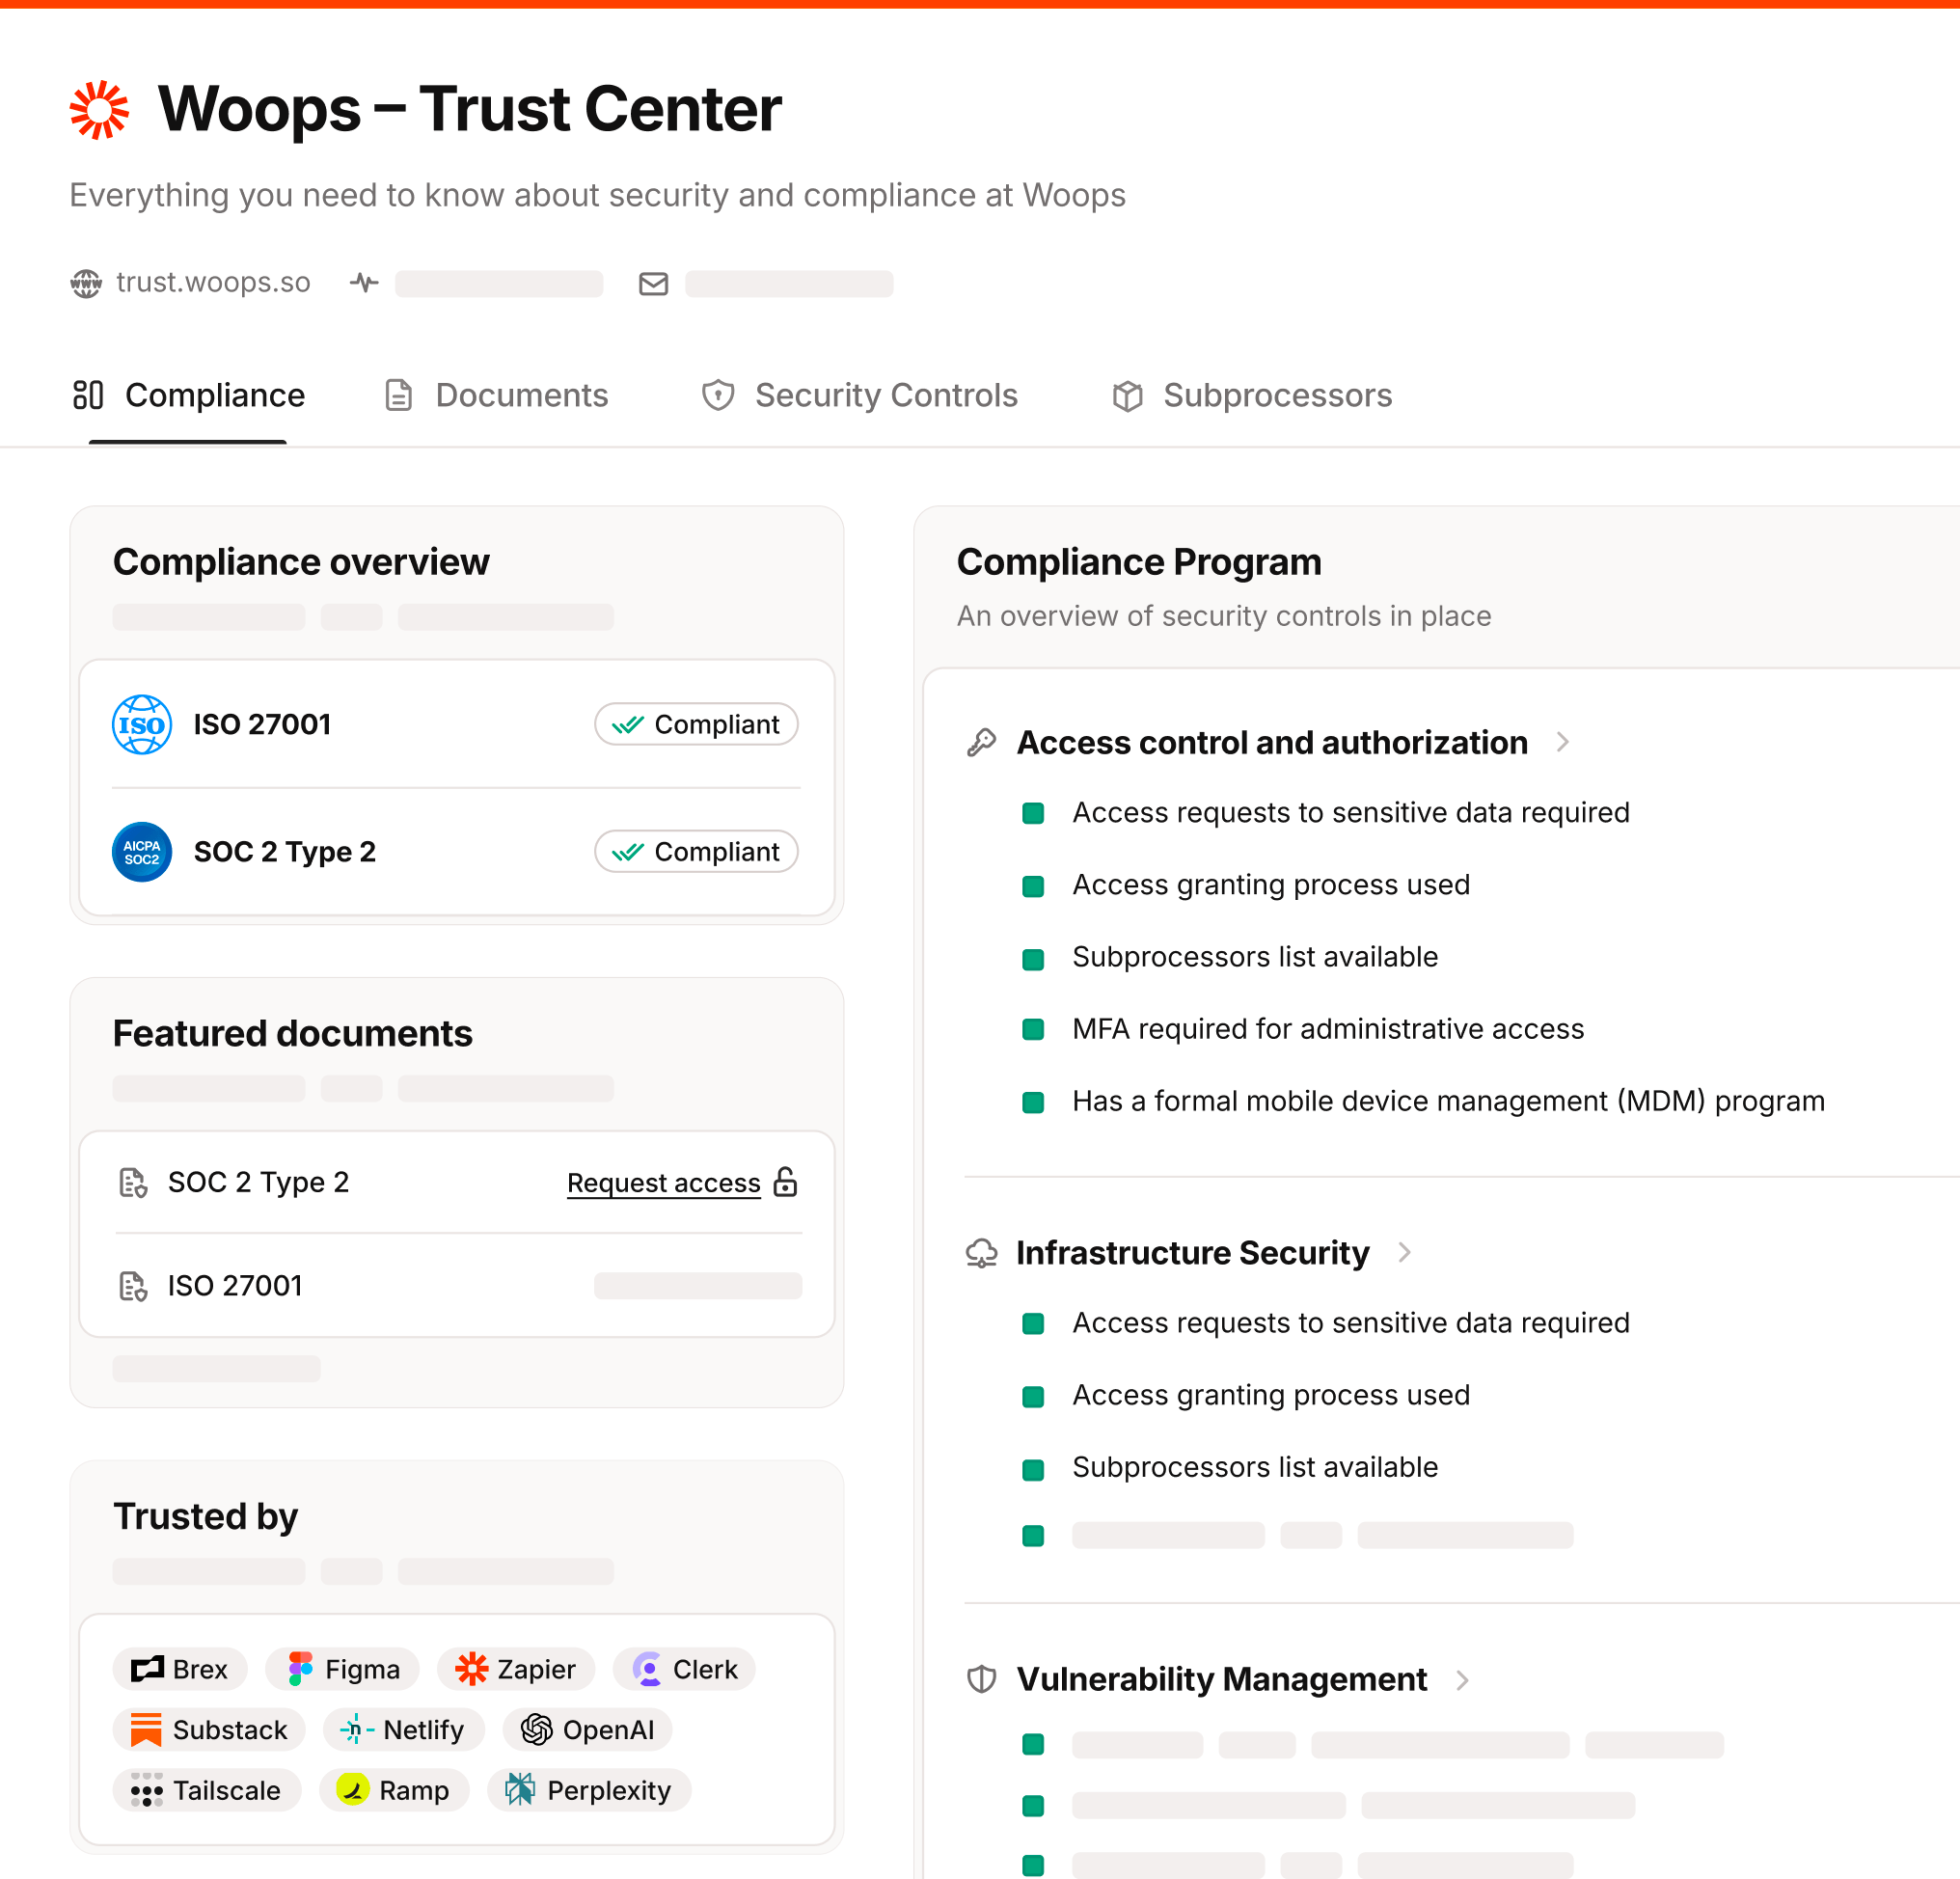Click the status pulse icon

tap(364, 283)
